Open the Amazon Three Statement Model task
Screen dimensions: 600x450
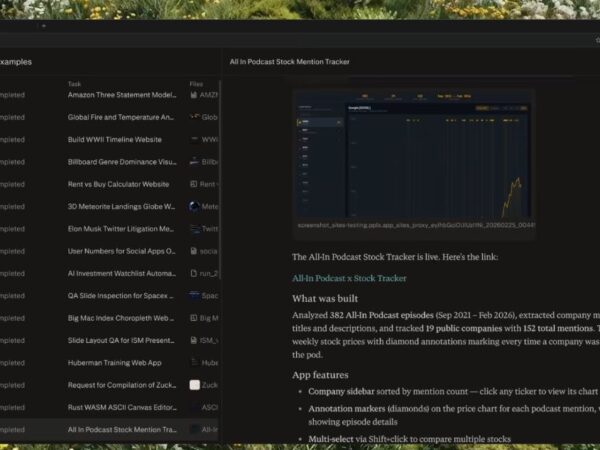click(x=122, y=95)
